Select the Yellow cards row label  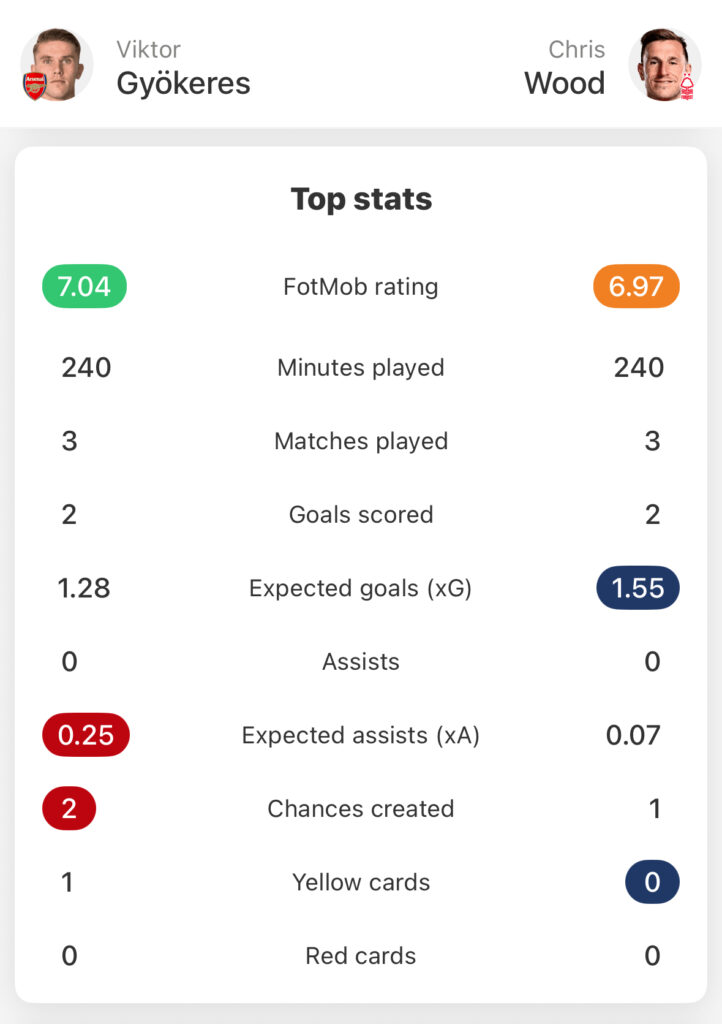point(361,882)
